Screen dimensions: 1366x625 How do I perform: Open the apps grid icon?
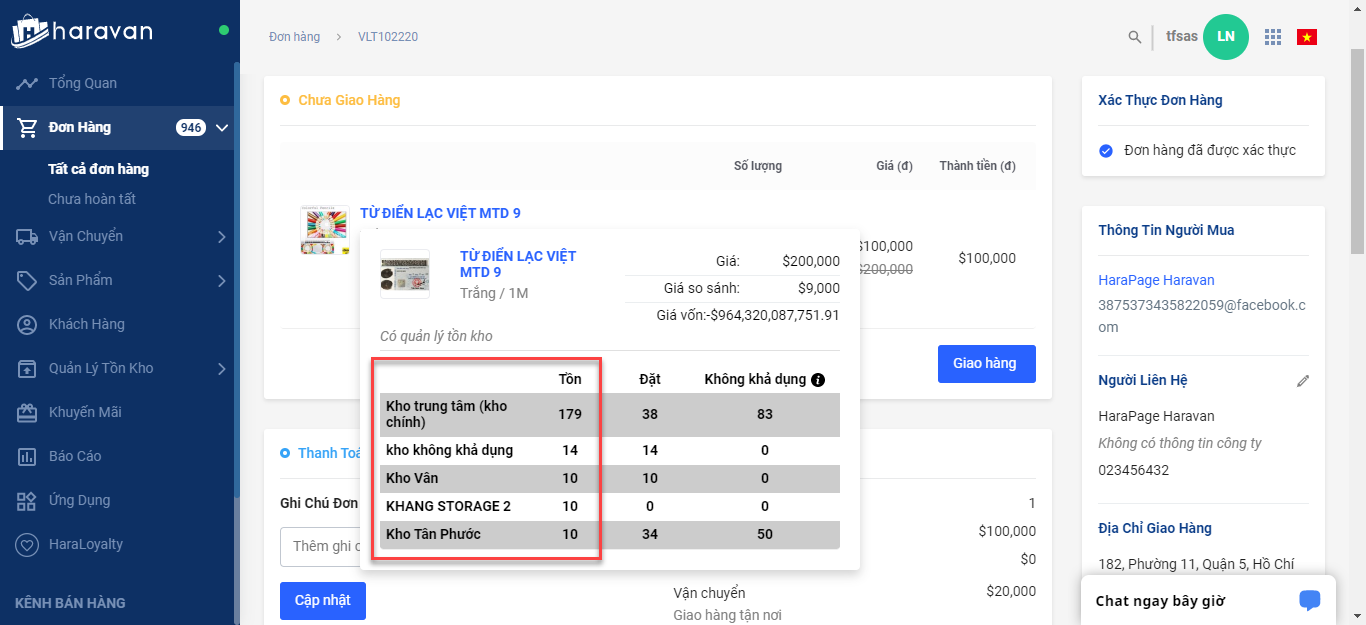(x=1272, y=37)
